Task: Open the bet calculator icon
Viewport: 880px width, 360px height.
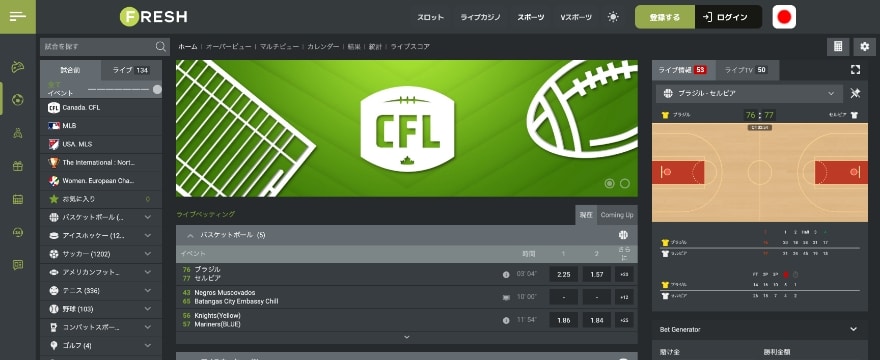Action: [838, 47]
